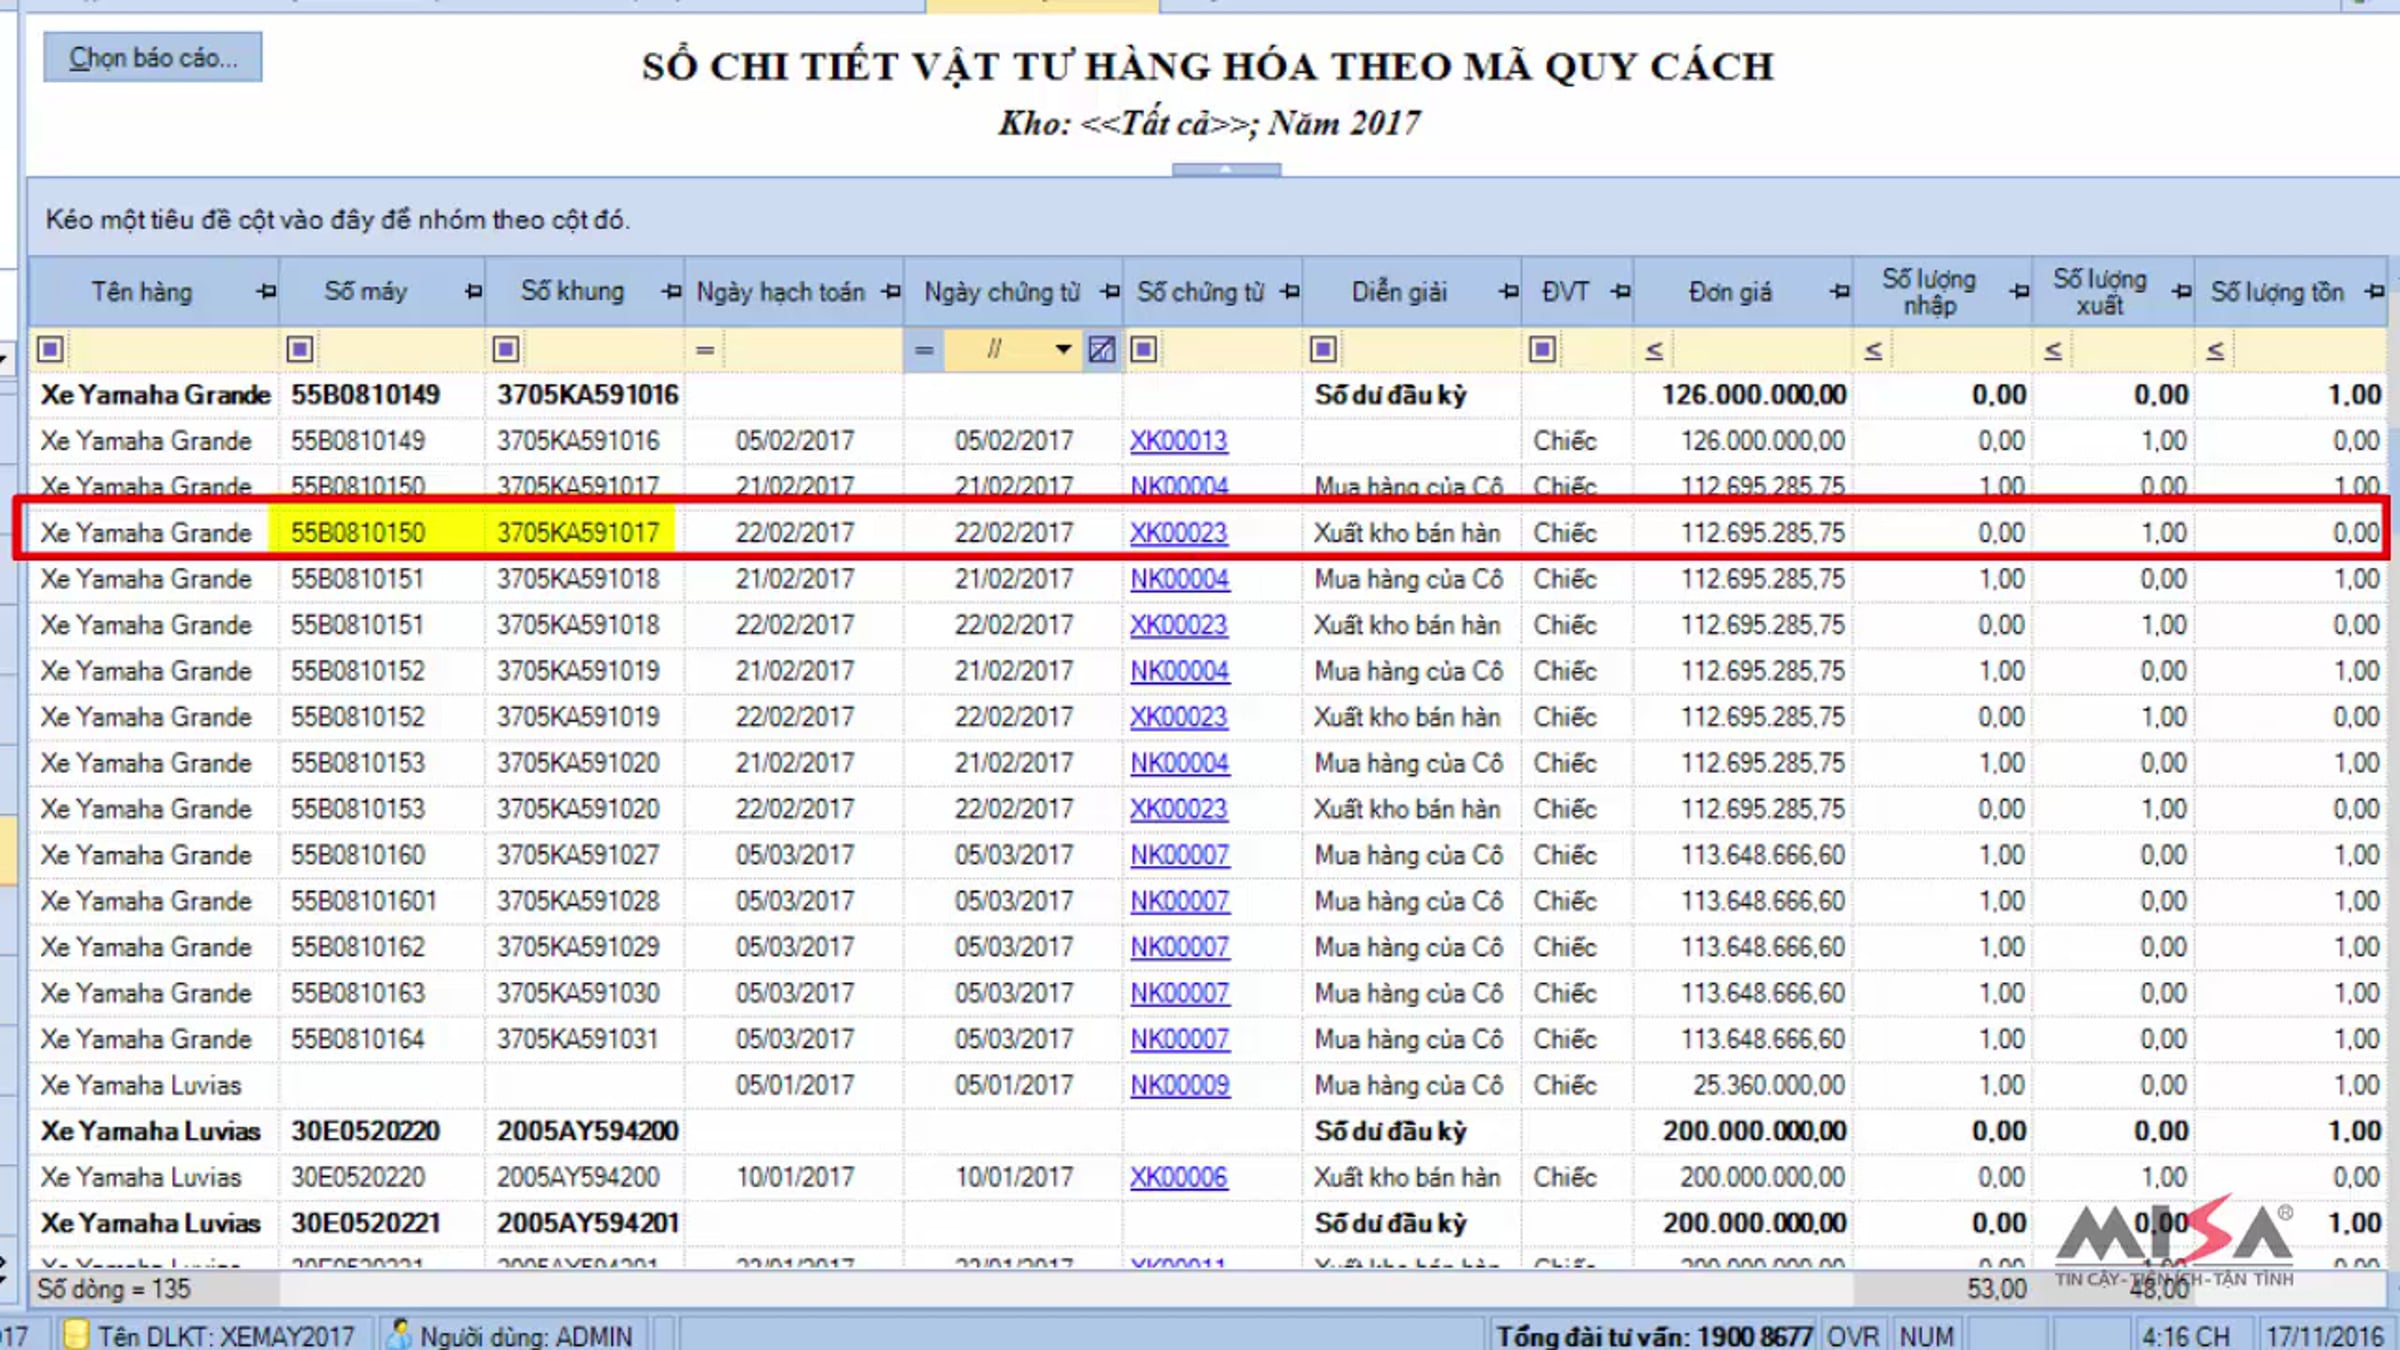Image resolution: width=2400 pixels, height=1350 pixels.
Task: Click the Số máy filter condition icon
Action: click(300, 349)
